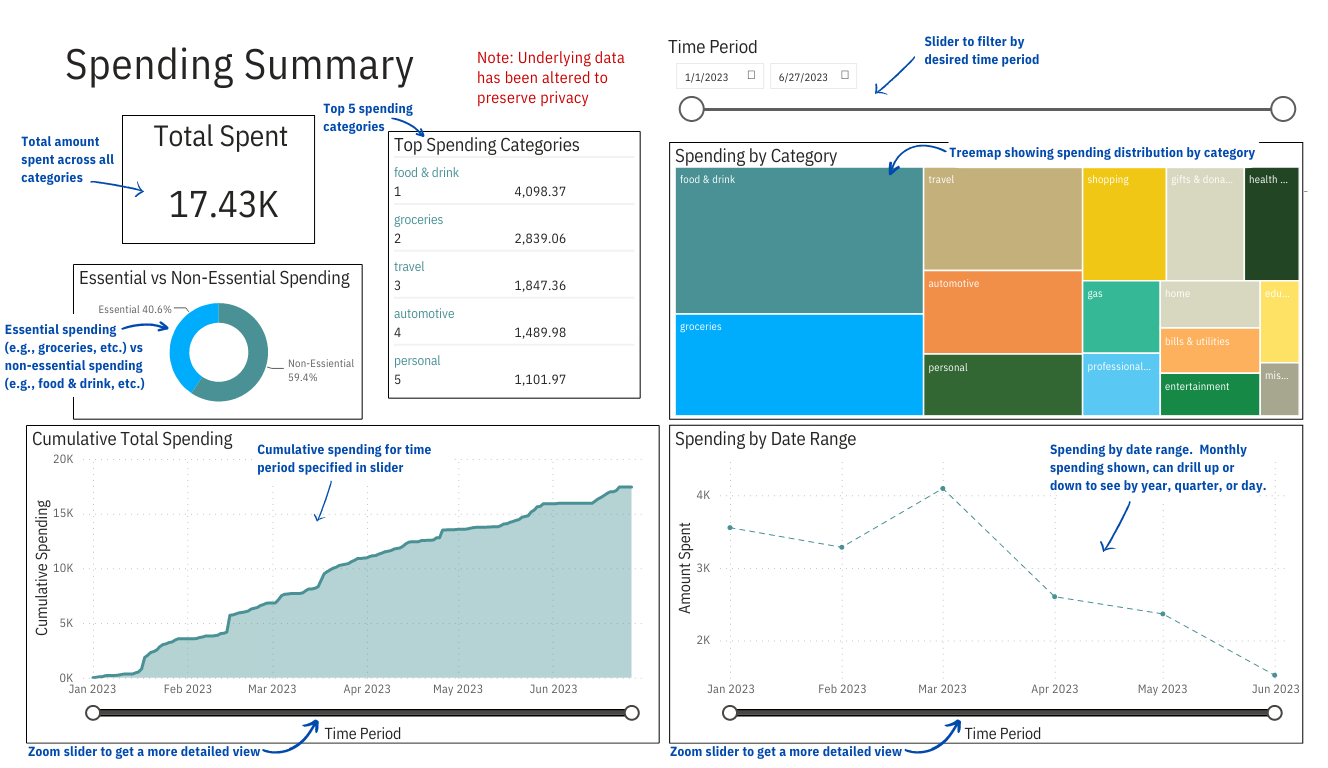Click the Non-Essential 59.4% donut label
This screenshot has width=1328, height=768.
coord(321,370)
